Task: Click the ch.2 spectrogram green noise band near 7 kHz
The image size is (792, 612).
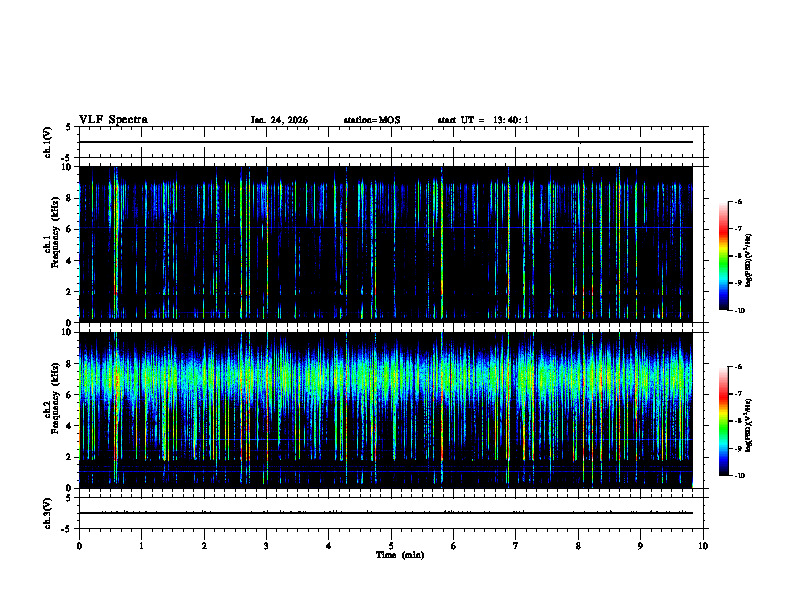Action: point(386,377)
